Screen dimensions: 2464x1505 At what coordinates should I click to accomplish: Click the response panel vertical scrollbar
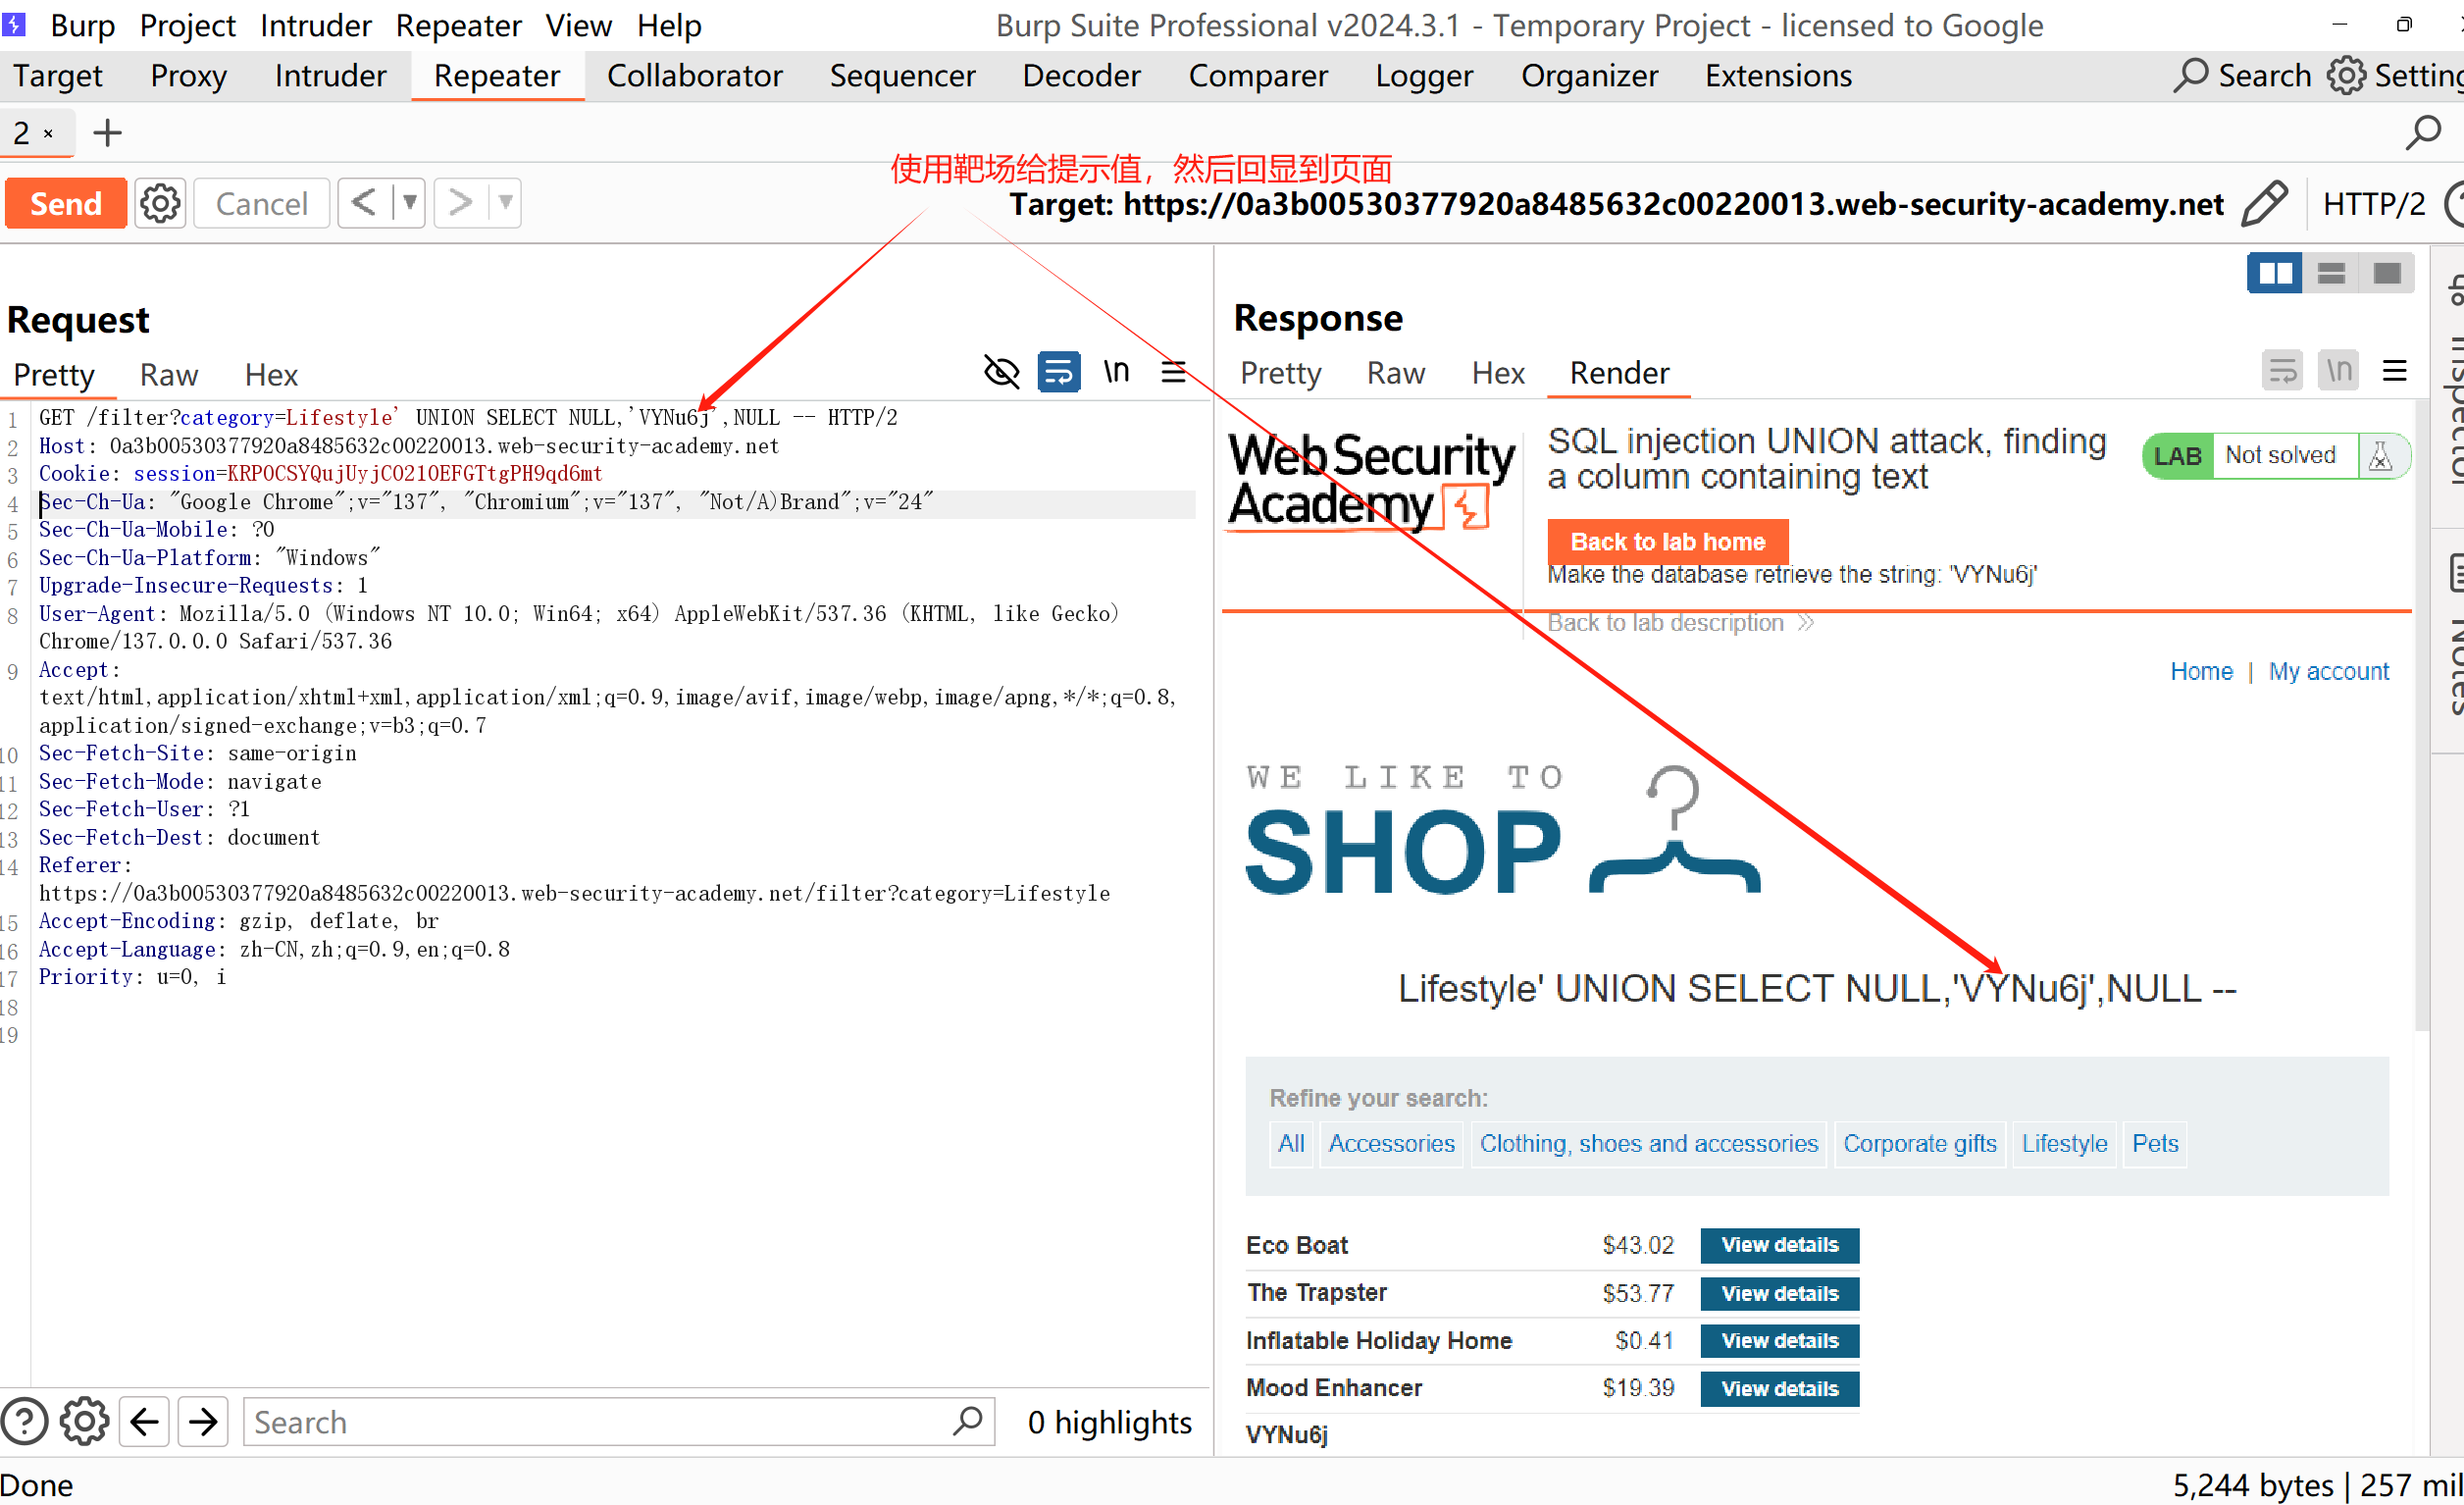click(x=2421, y=715)
